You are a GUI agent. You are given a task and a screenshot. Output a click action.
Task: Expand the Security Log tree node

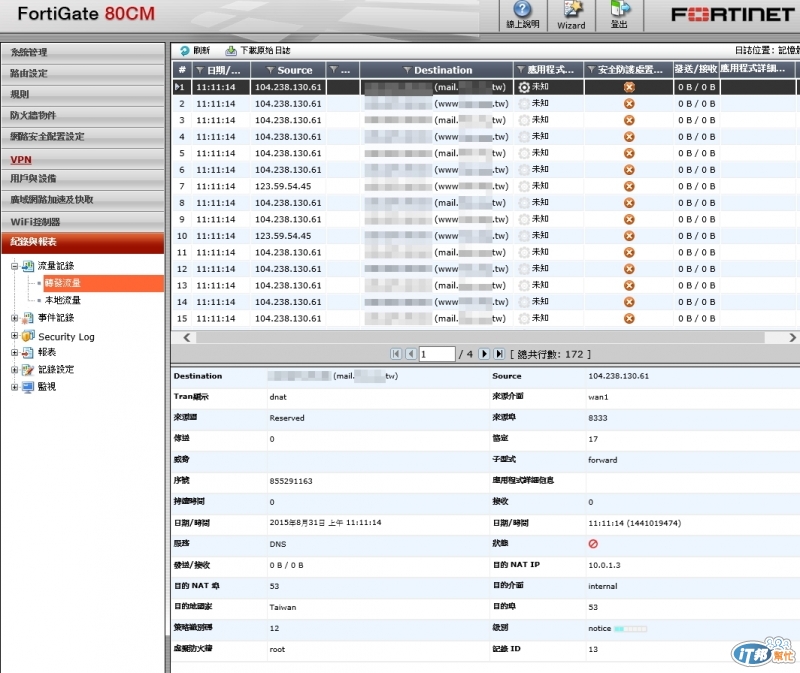click(x=15, y=336)
